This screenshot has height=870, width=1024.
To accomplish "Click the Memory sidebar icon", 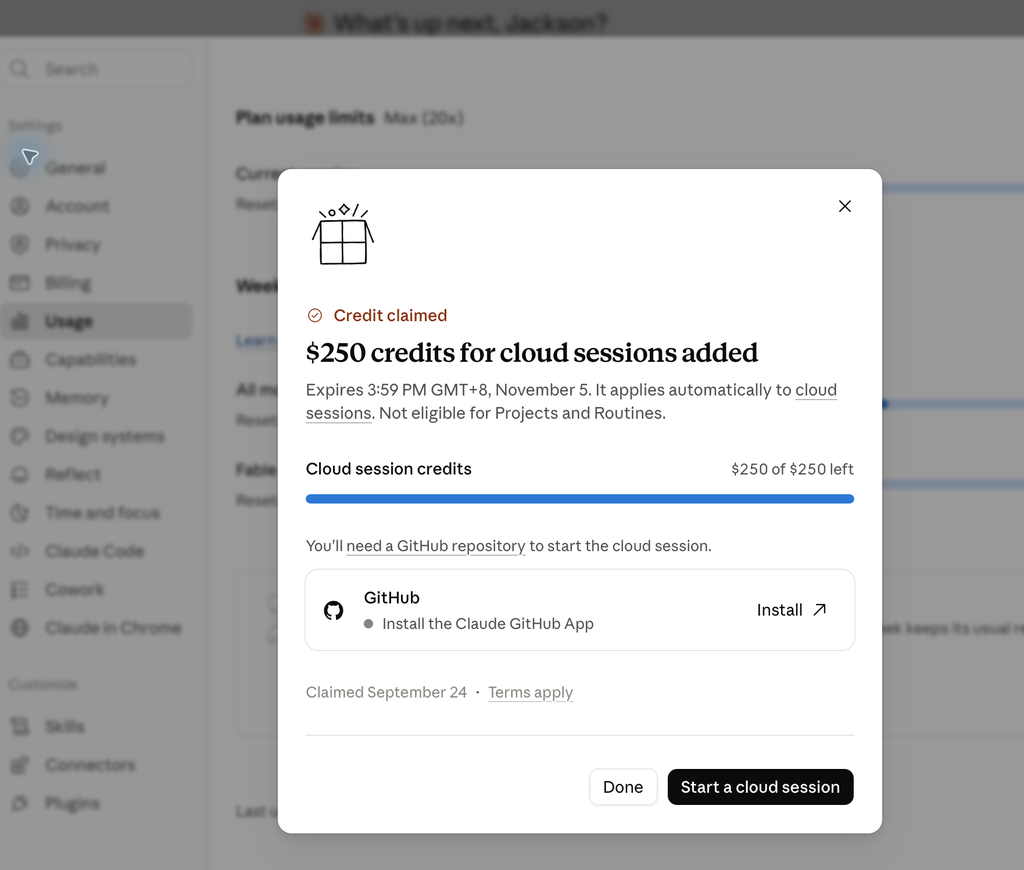I will [20, 398].
